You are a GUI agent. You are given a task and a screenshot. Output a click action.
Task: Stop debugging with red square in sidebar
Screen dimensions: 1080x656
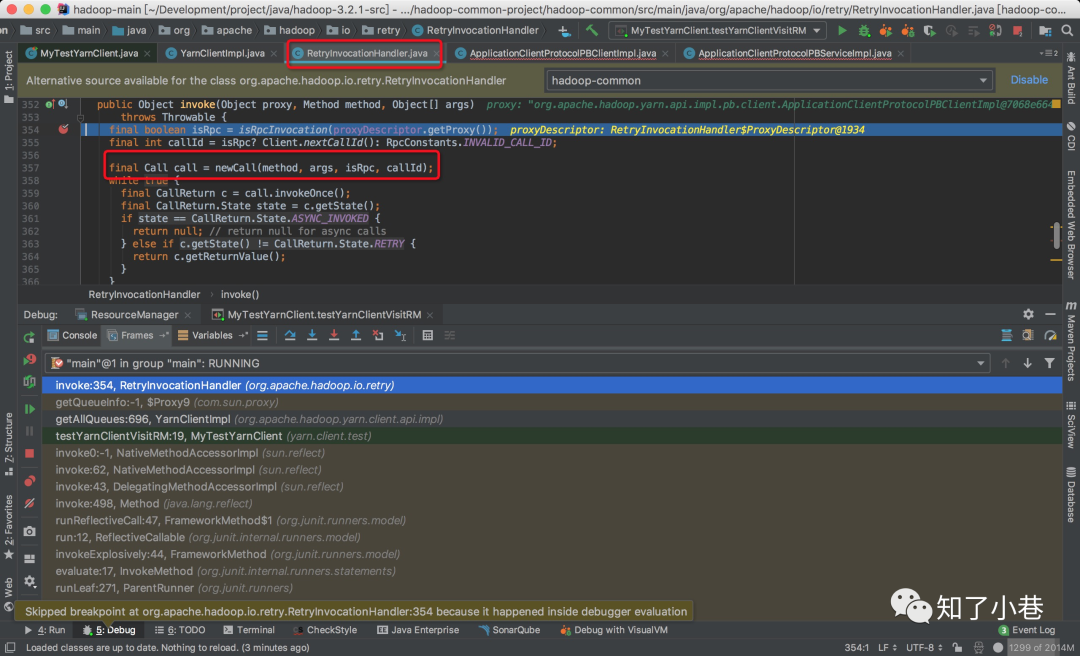30,453
